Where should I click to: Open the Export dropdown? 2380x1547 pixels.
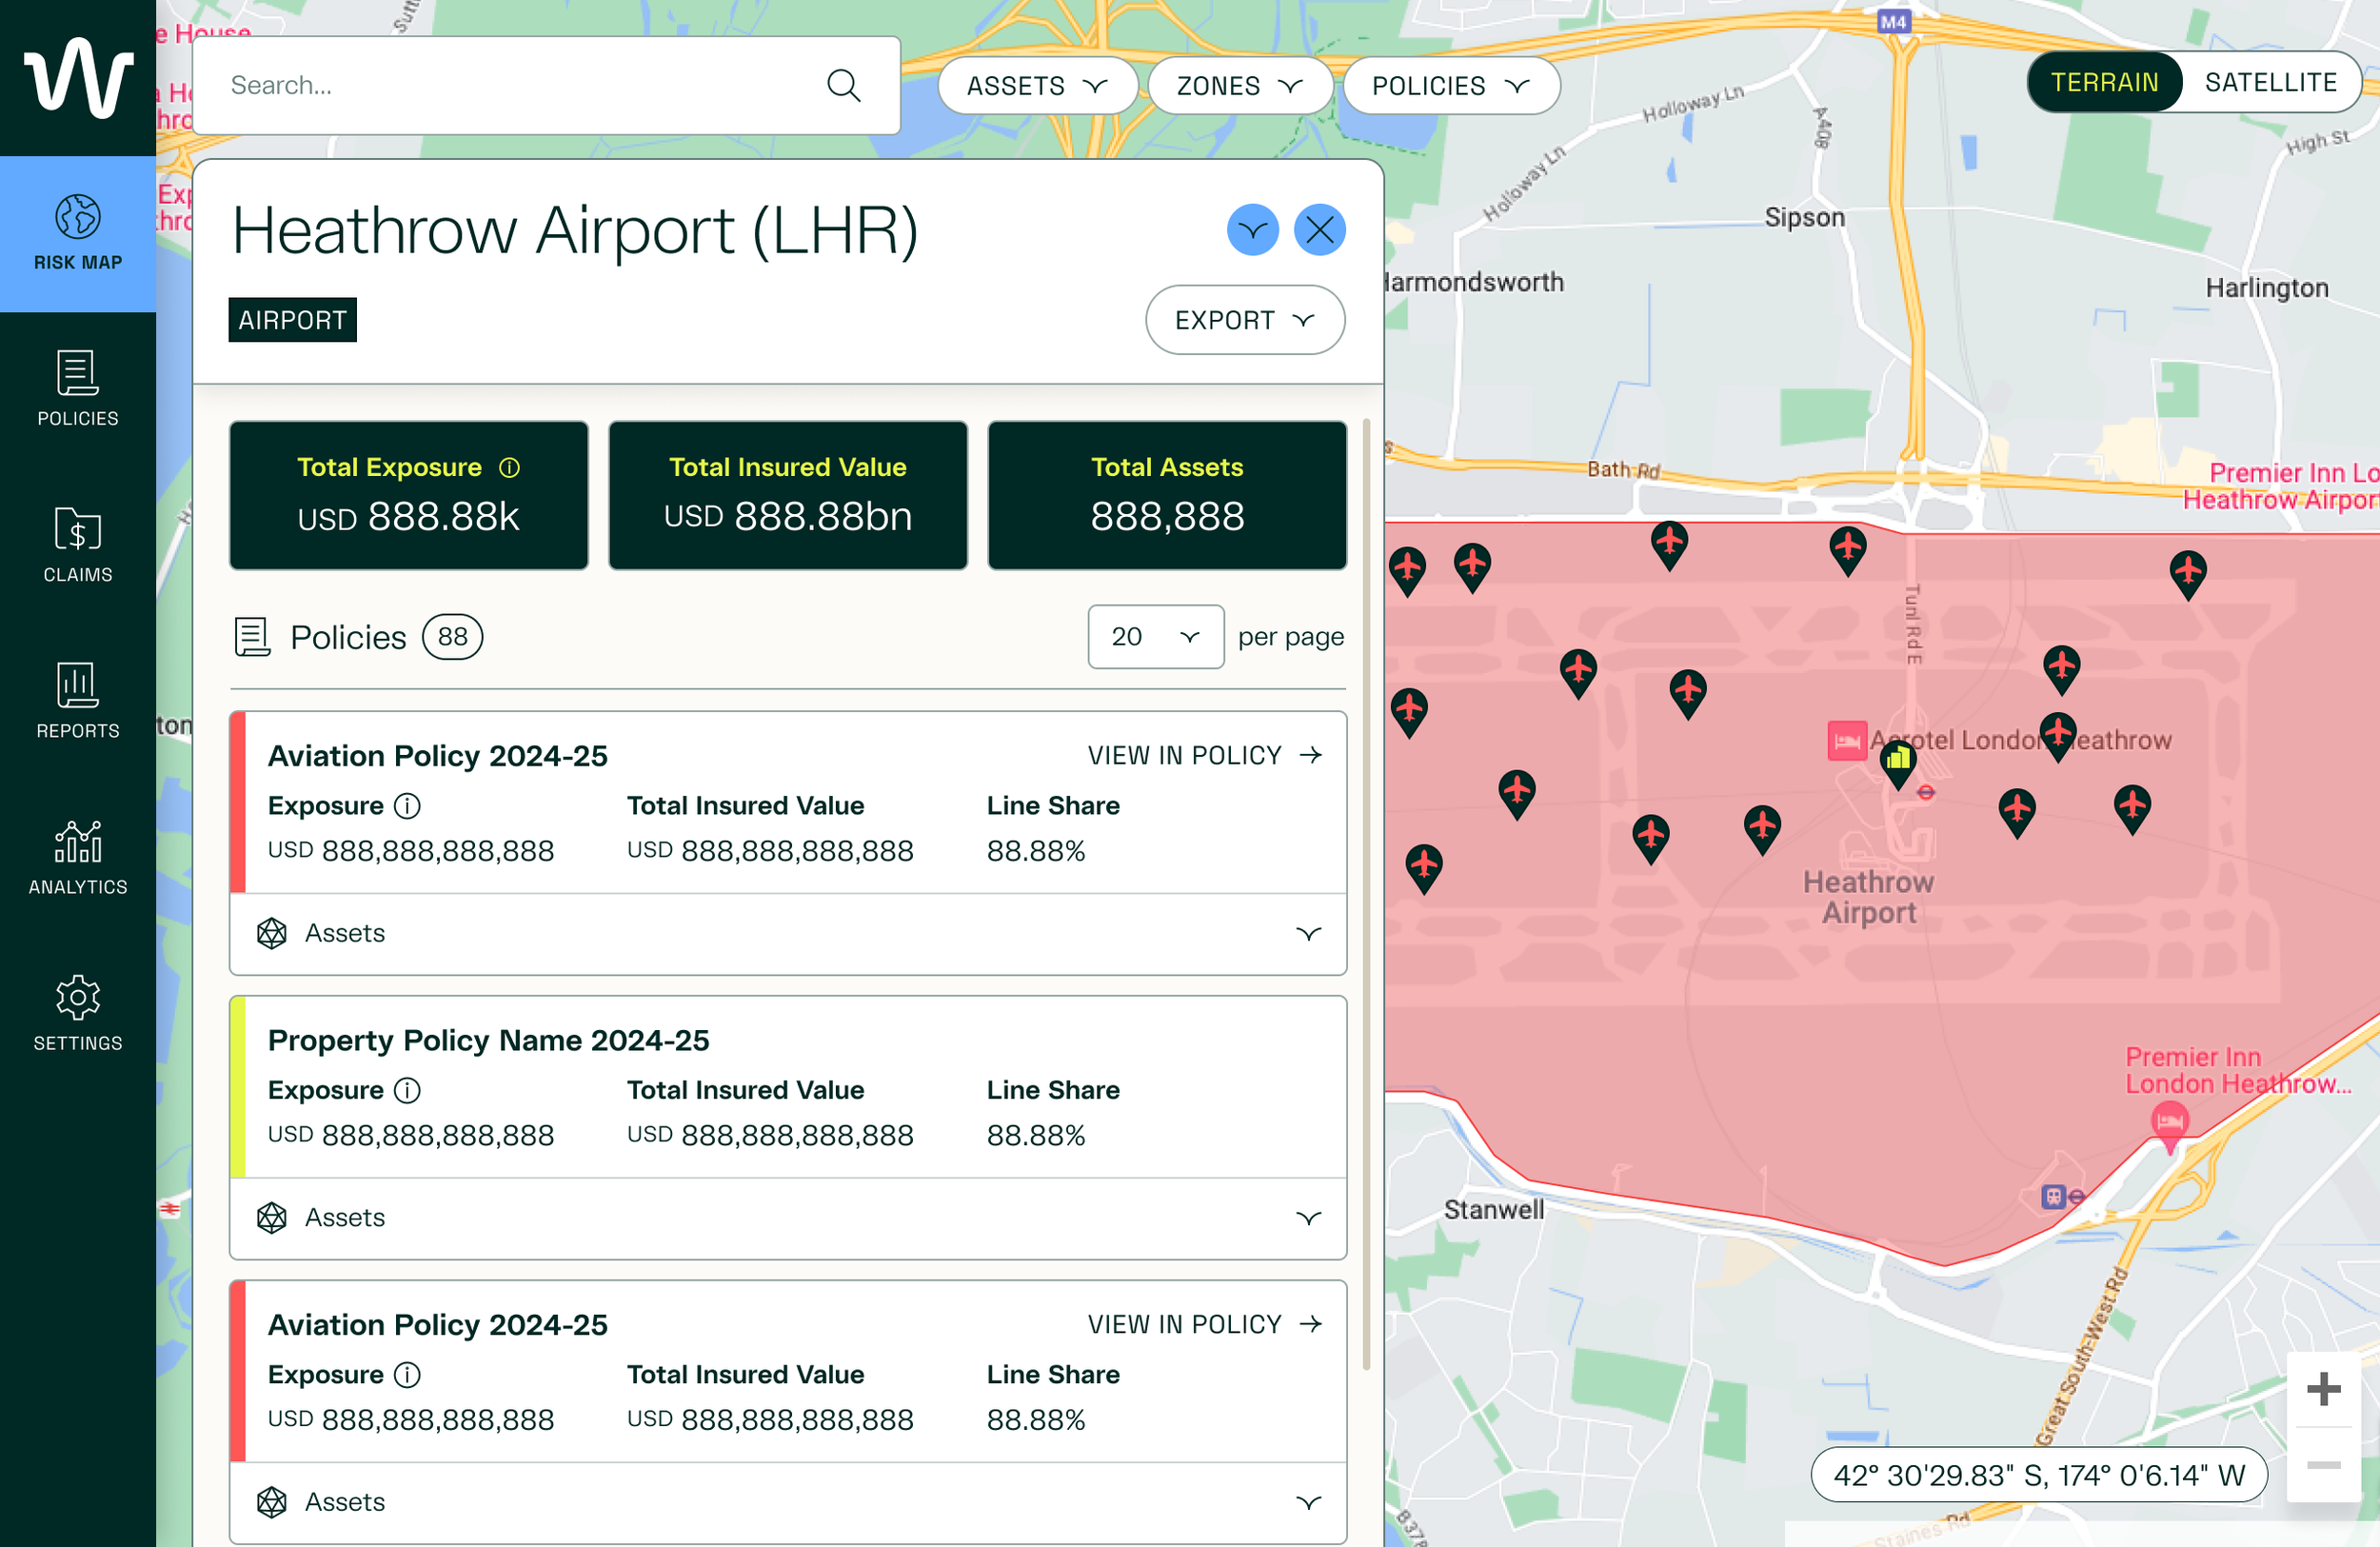(1245, 320)
